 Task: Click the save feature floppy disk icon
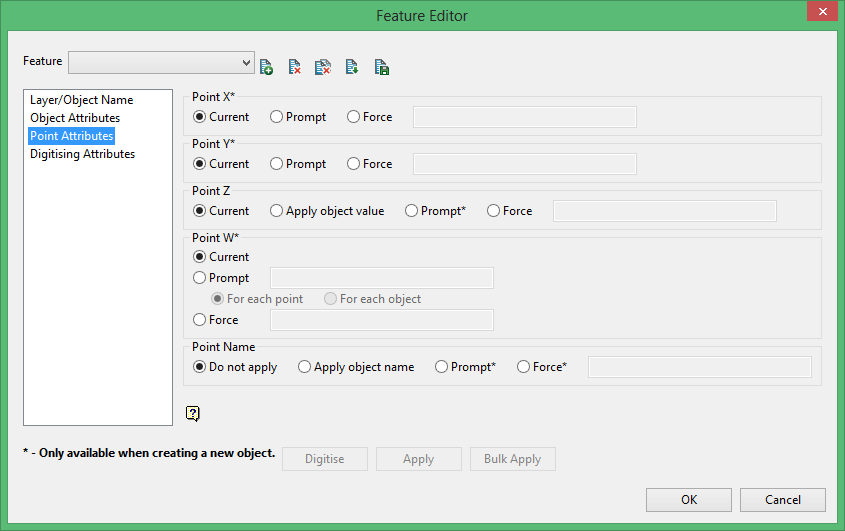click(x=382, y=67)
